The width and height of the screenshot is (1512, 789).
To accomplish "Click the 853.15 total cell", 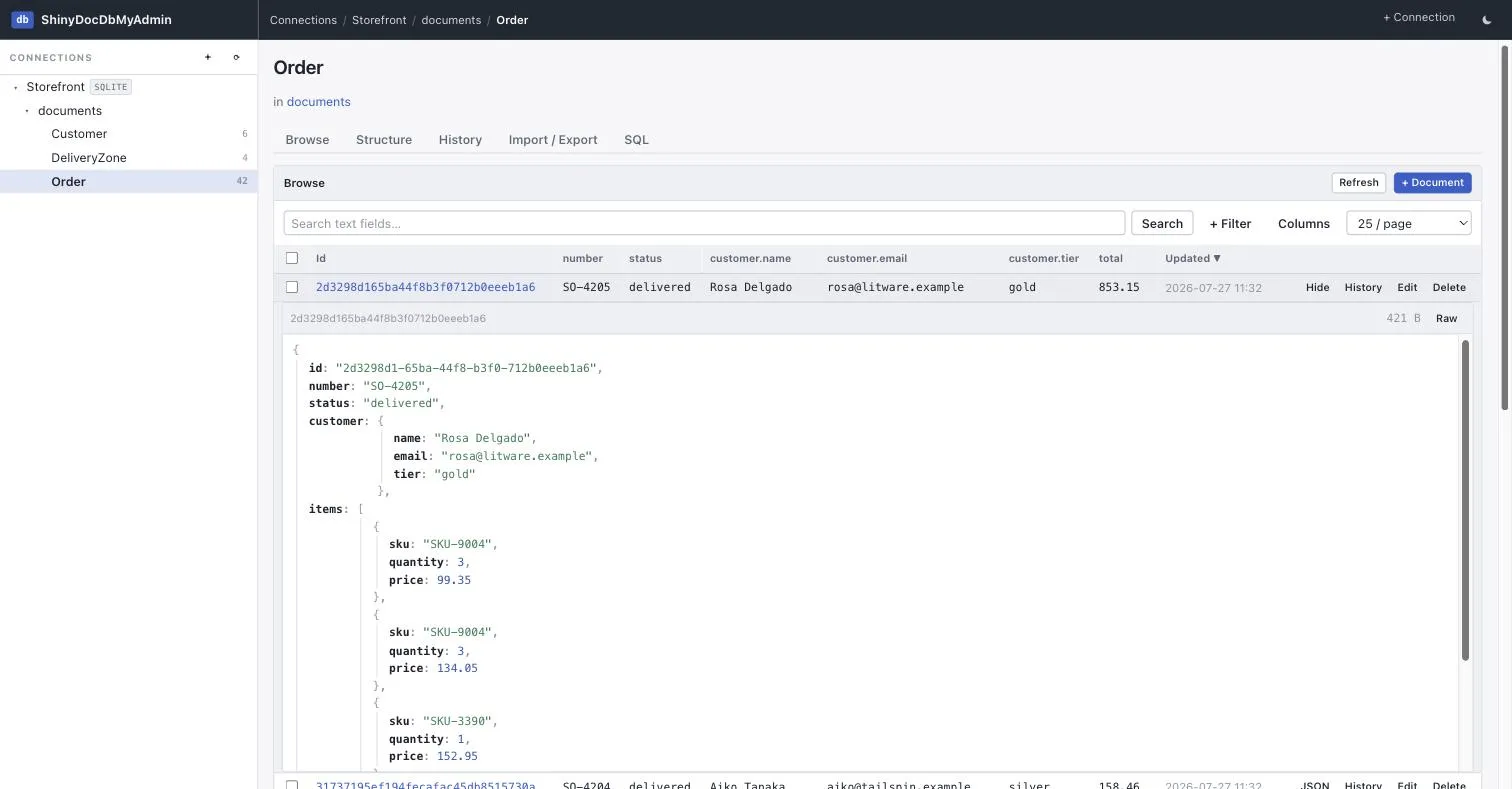I will [1118, 287].
